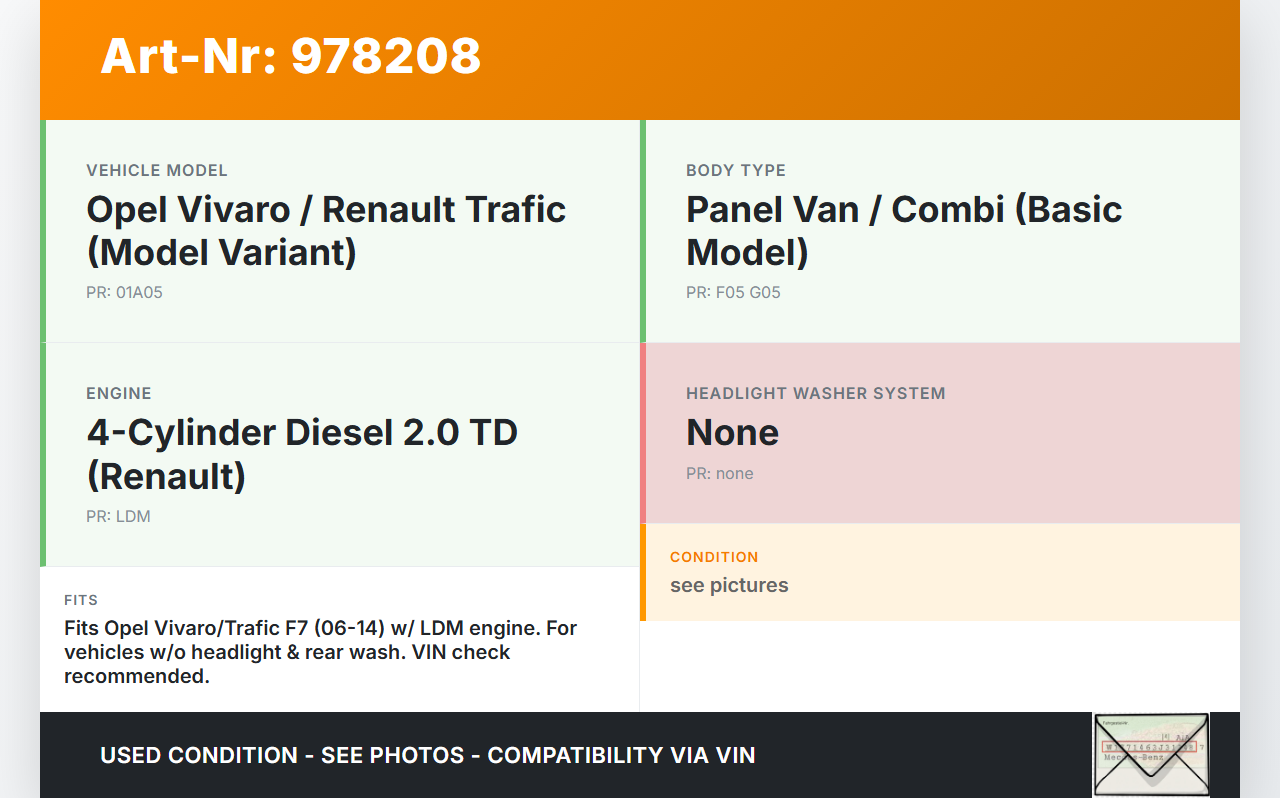Click the 'see pictures' condition text
Screen dimensions: 1280x798
click(x=729, y=586)
